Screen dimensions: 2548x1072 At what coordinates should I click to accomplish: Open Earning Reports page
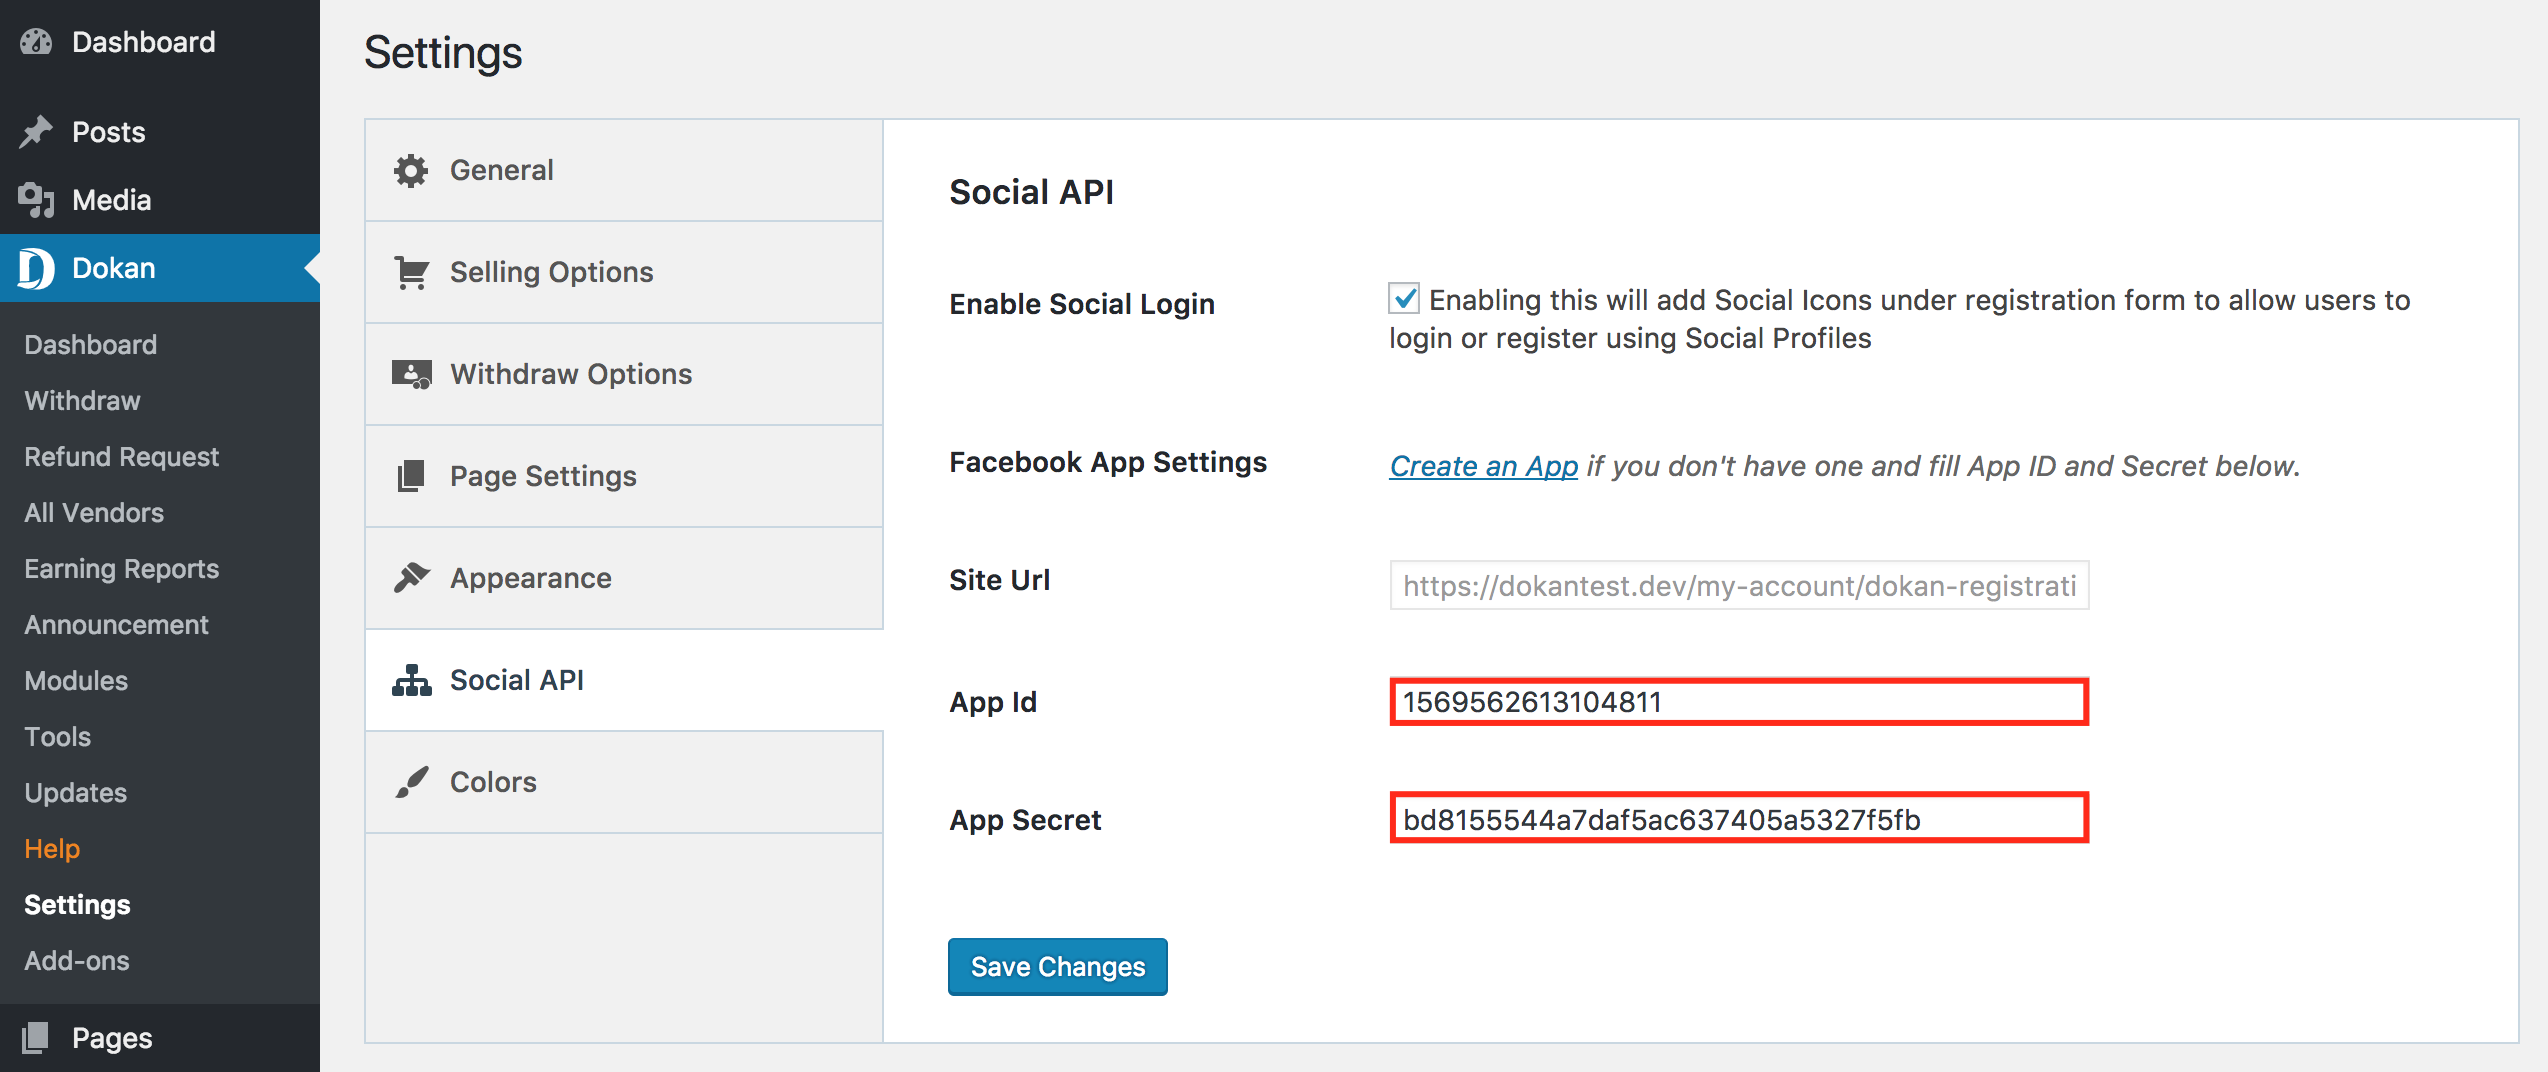(122, 569)
